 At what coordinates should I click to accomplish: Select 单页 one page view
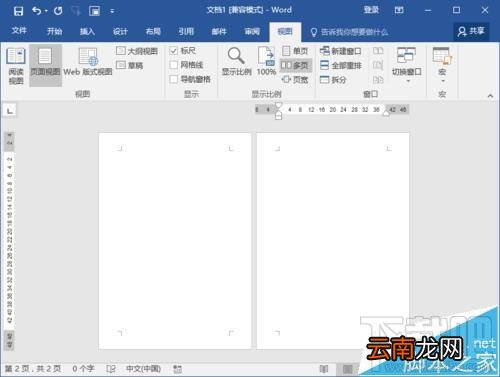coord(295,51)
